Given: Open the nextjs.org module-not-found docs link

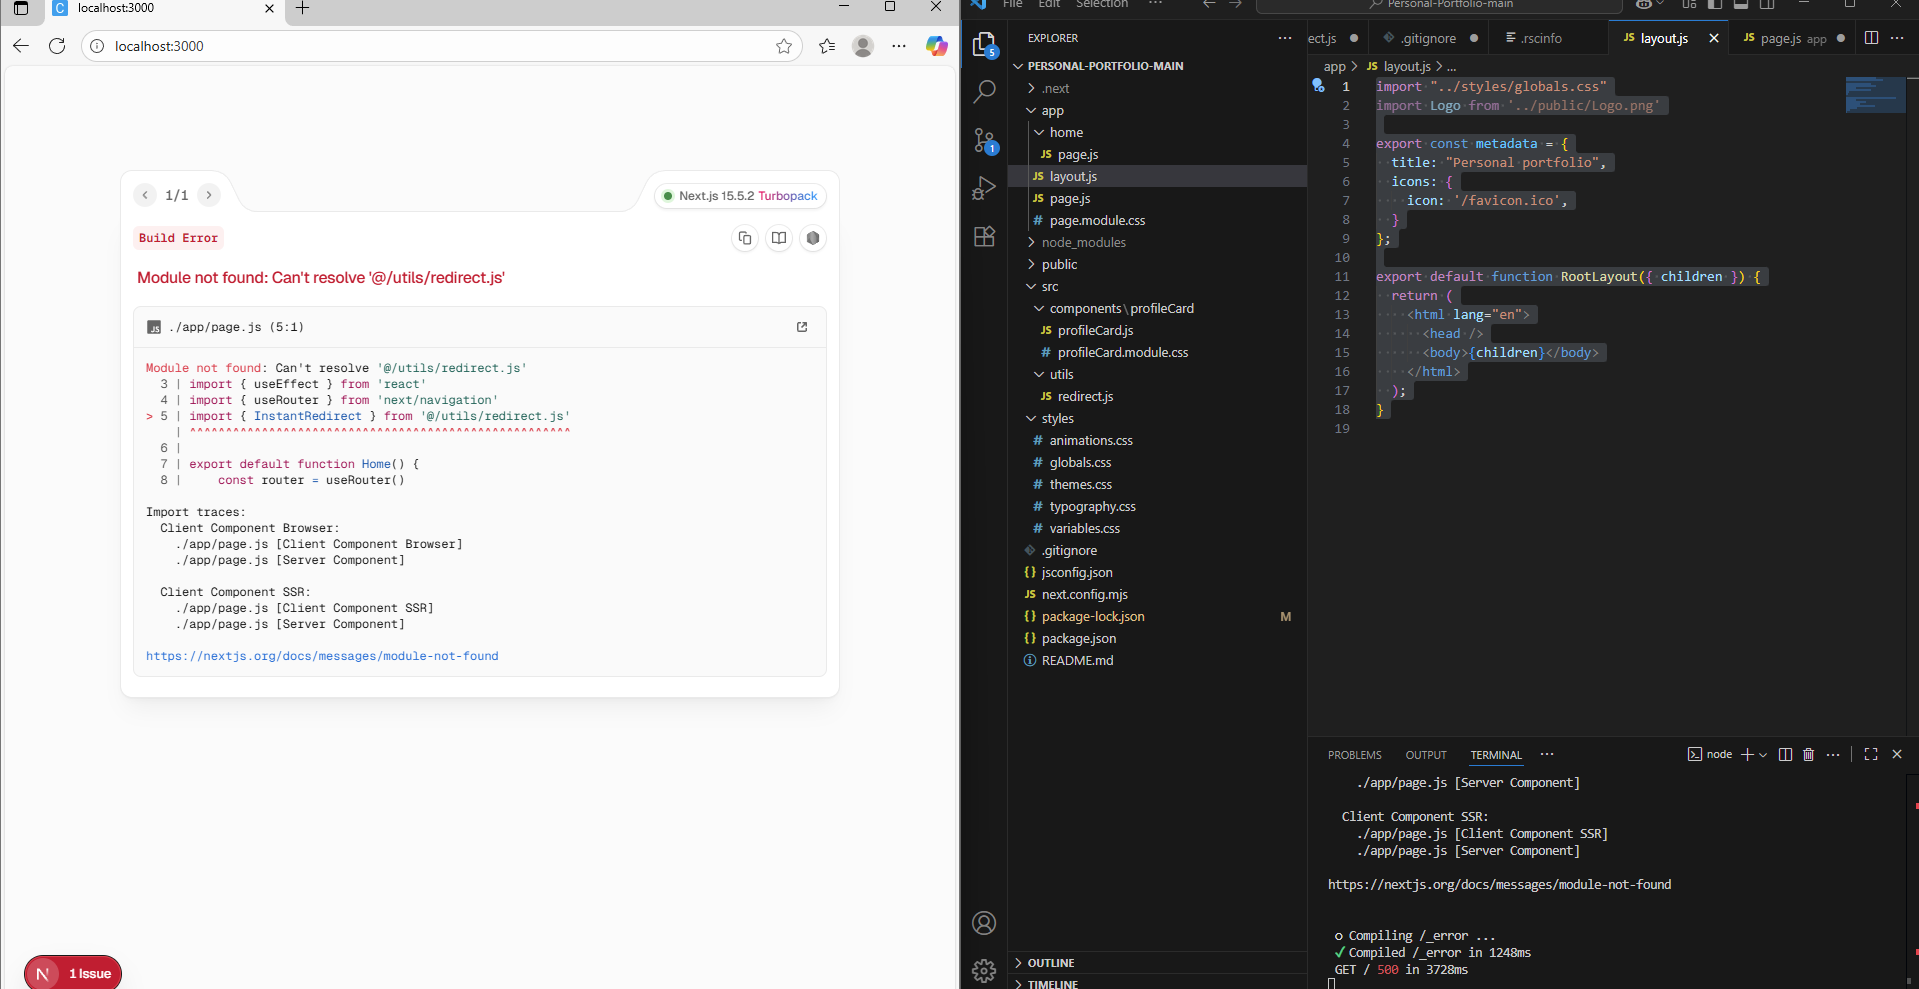Looking at the screenshot, I should coord(322,656).
